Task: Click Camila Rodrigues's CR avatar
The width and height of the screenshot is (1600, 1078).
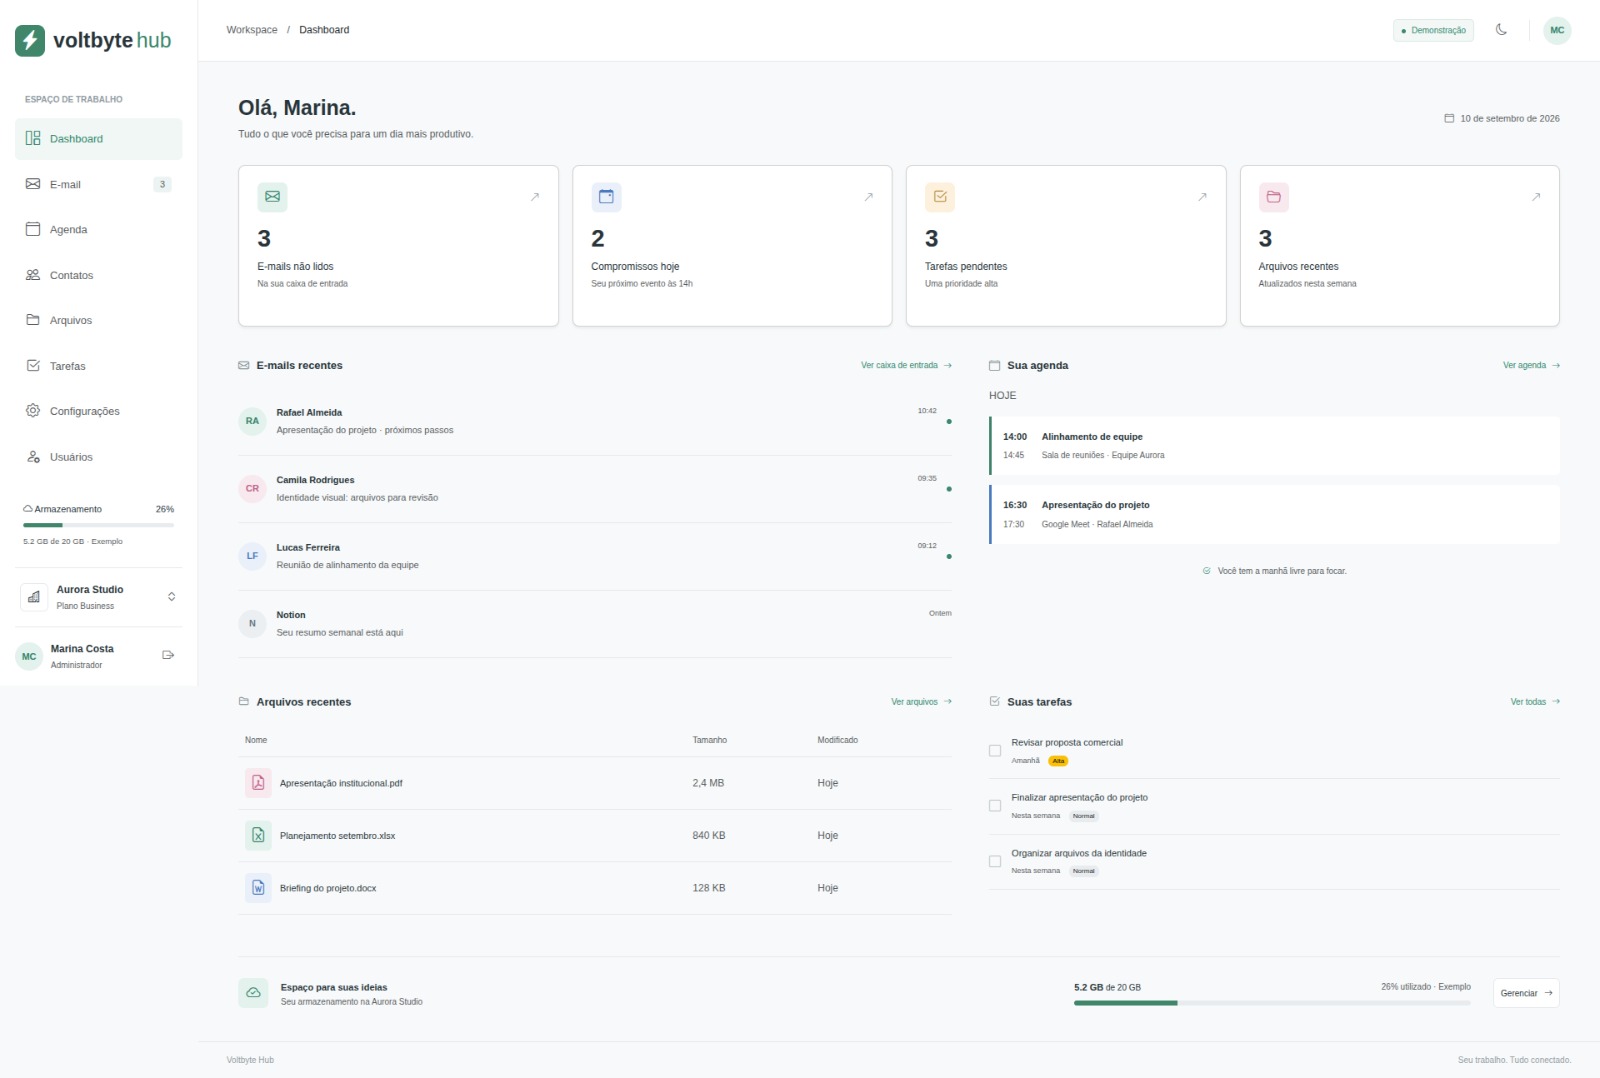Action: pyautogui.click(x=252, y=489)
